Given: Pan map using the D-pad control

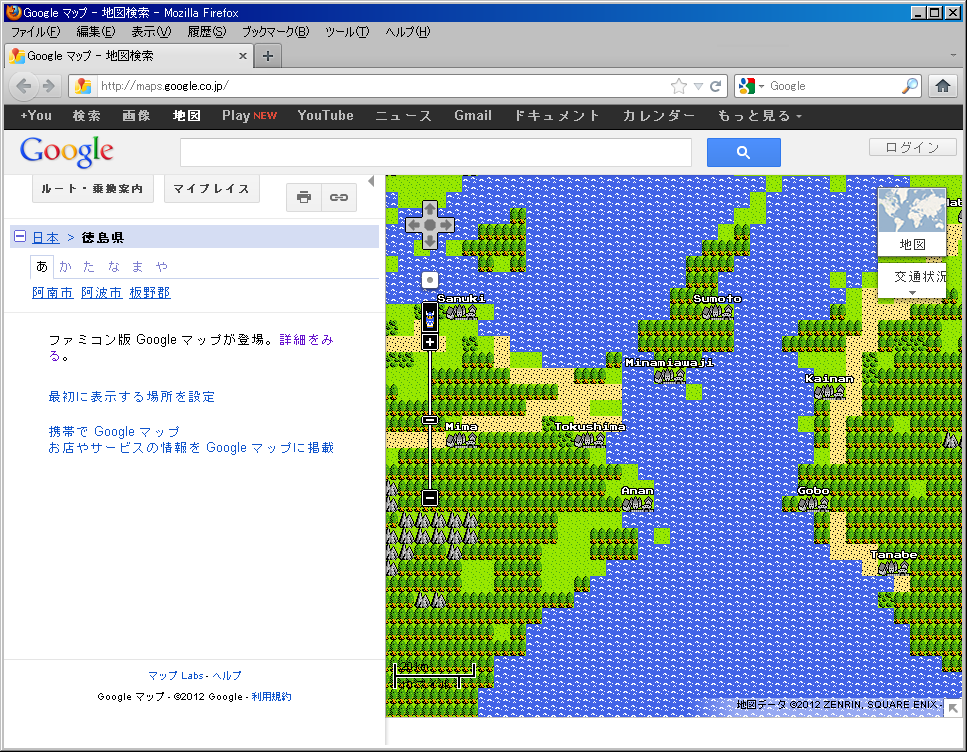Looking at the screenshot, I should click(430, 225).
